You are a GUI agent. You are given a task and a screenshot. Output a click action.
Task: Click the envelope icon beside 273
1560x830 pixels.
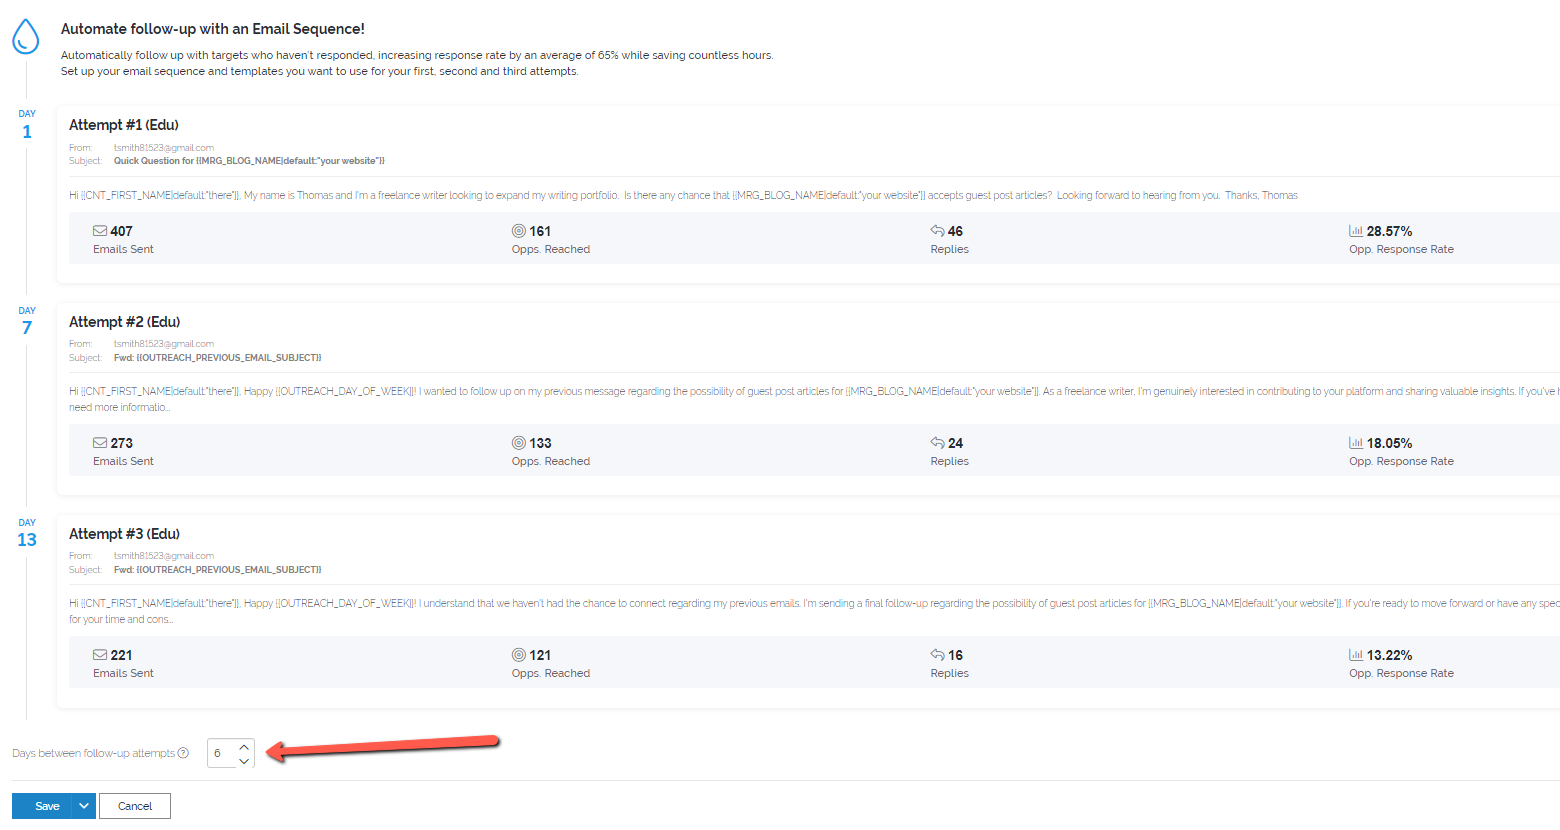coord(100,443)
